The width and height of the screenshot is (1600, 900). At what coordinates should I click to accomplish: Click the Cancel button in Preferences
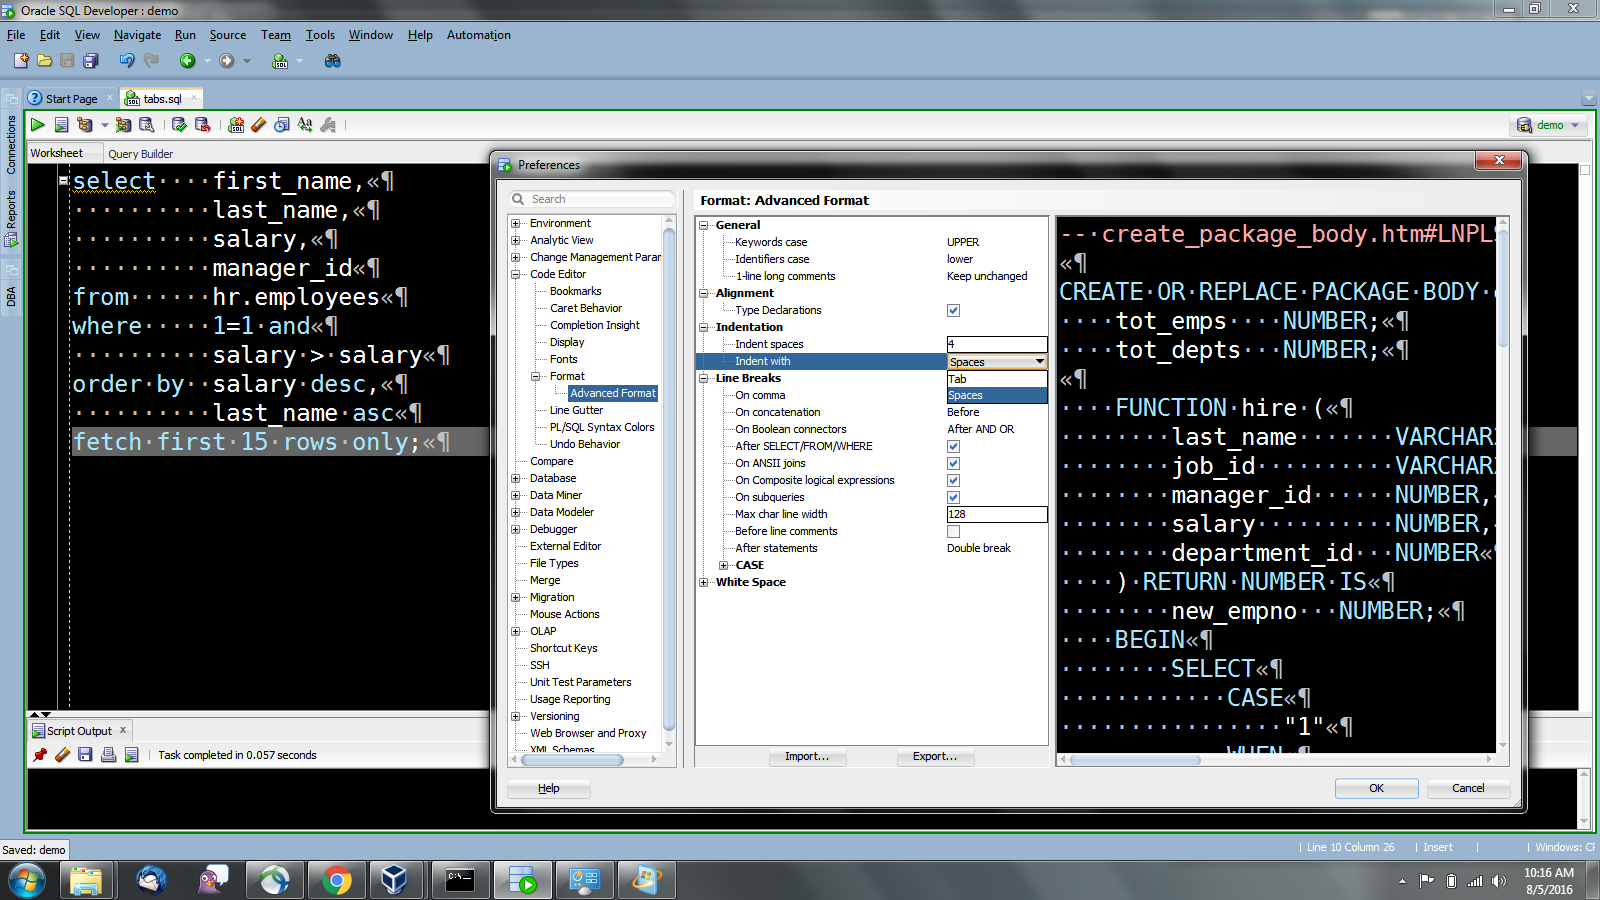pos(1468,788)
